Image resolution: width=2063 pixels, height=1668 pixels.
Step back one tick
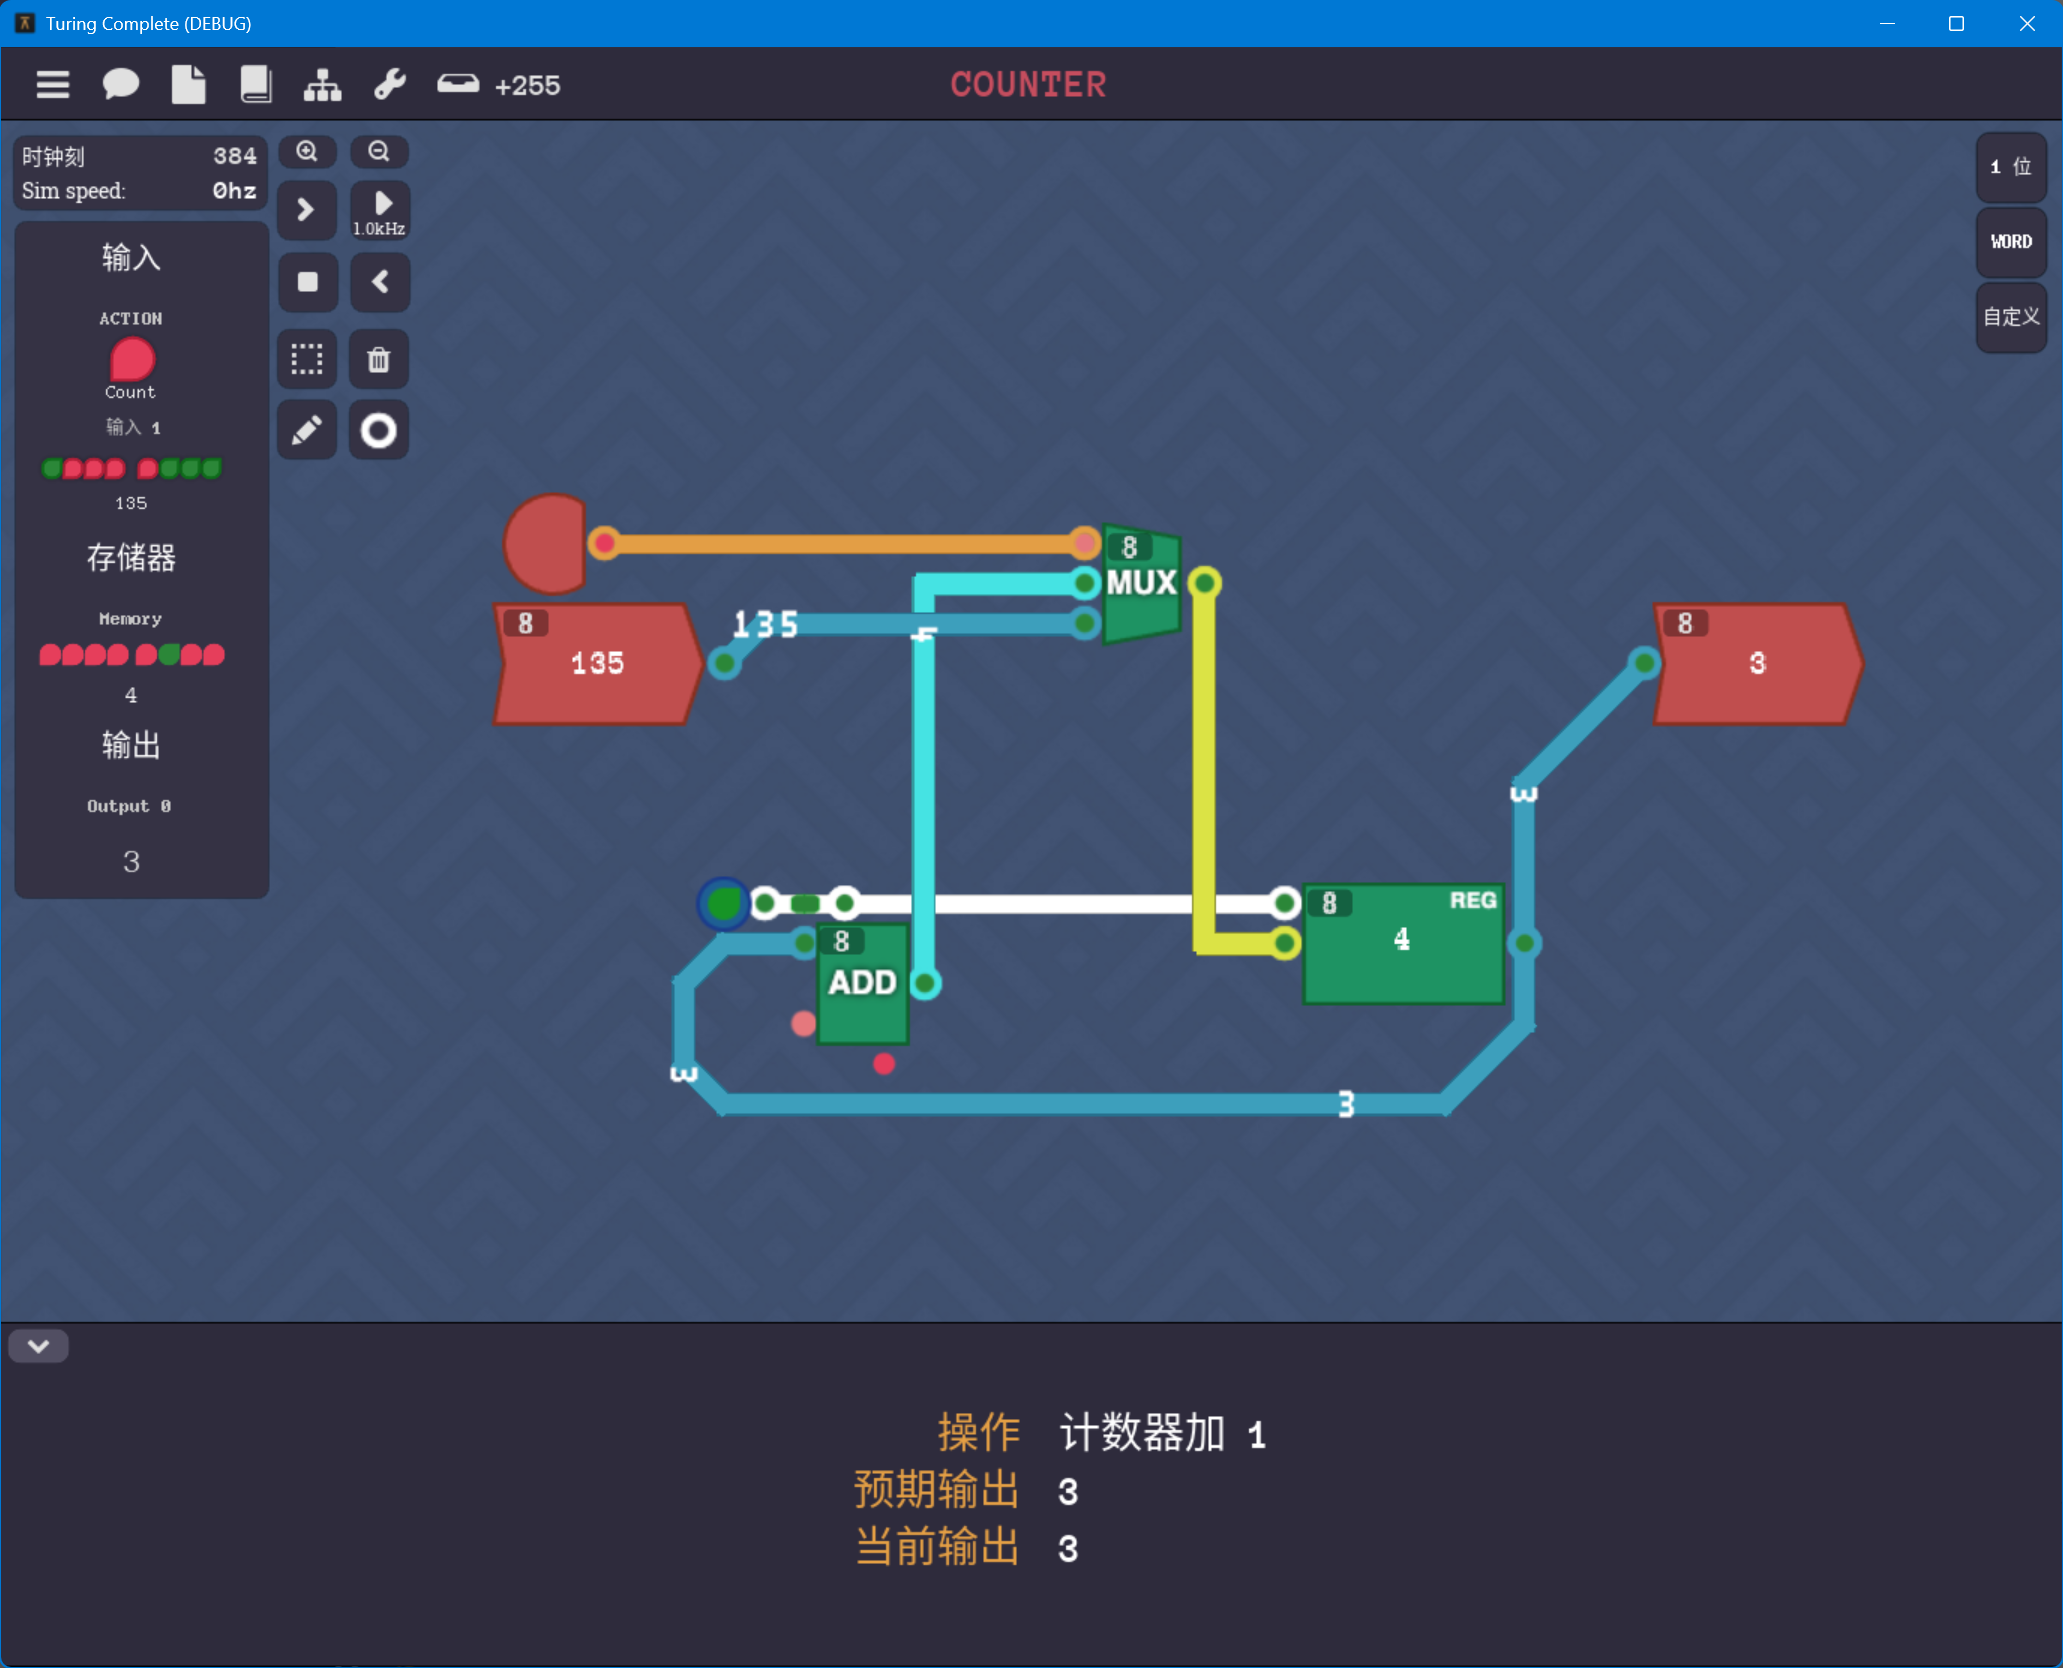(379, 282)
